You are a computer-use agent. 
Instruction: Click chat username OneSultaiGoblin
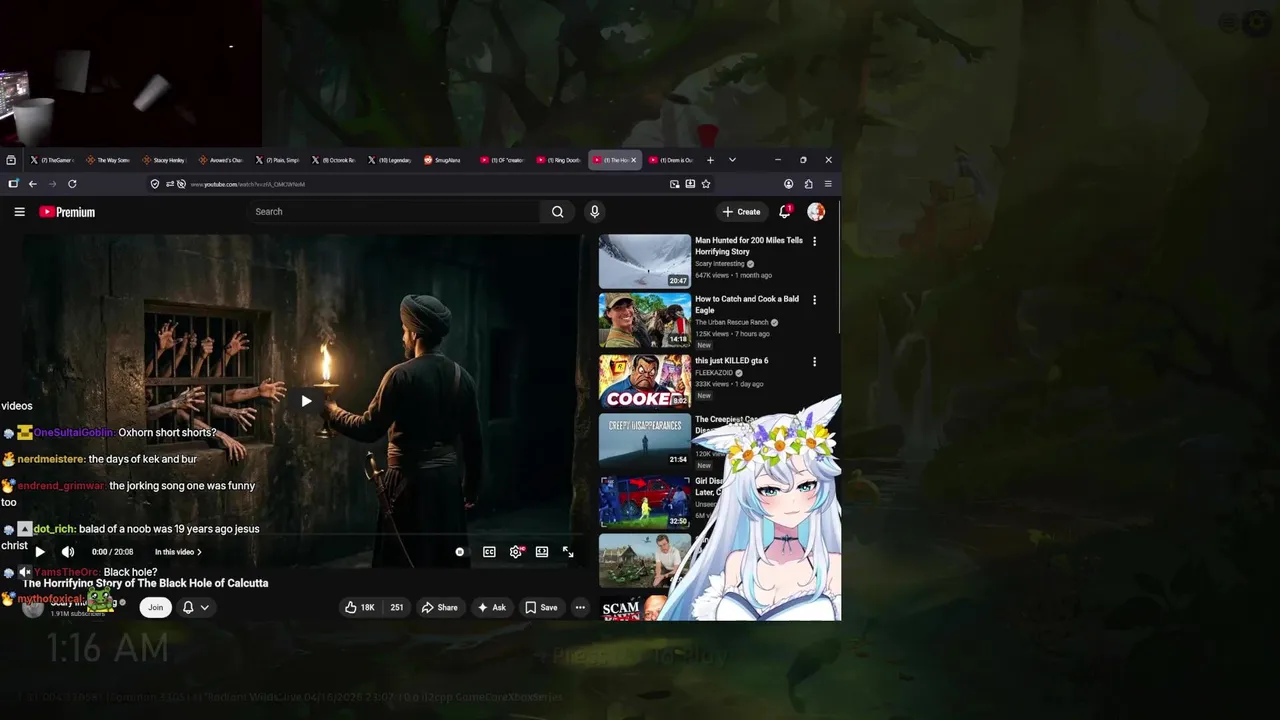click(74, 433)
